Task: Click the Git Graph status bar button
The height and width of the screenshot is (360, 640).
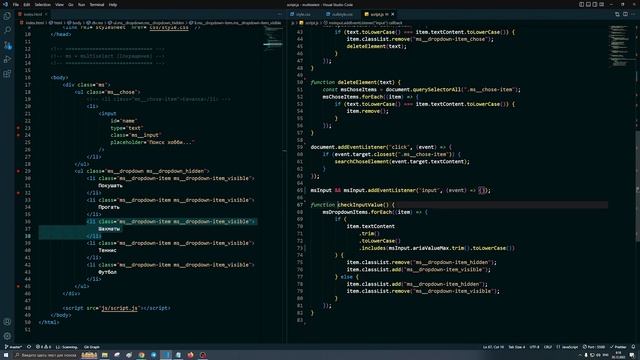Action: pyautogui.click(x=91, y=347)
